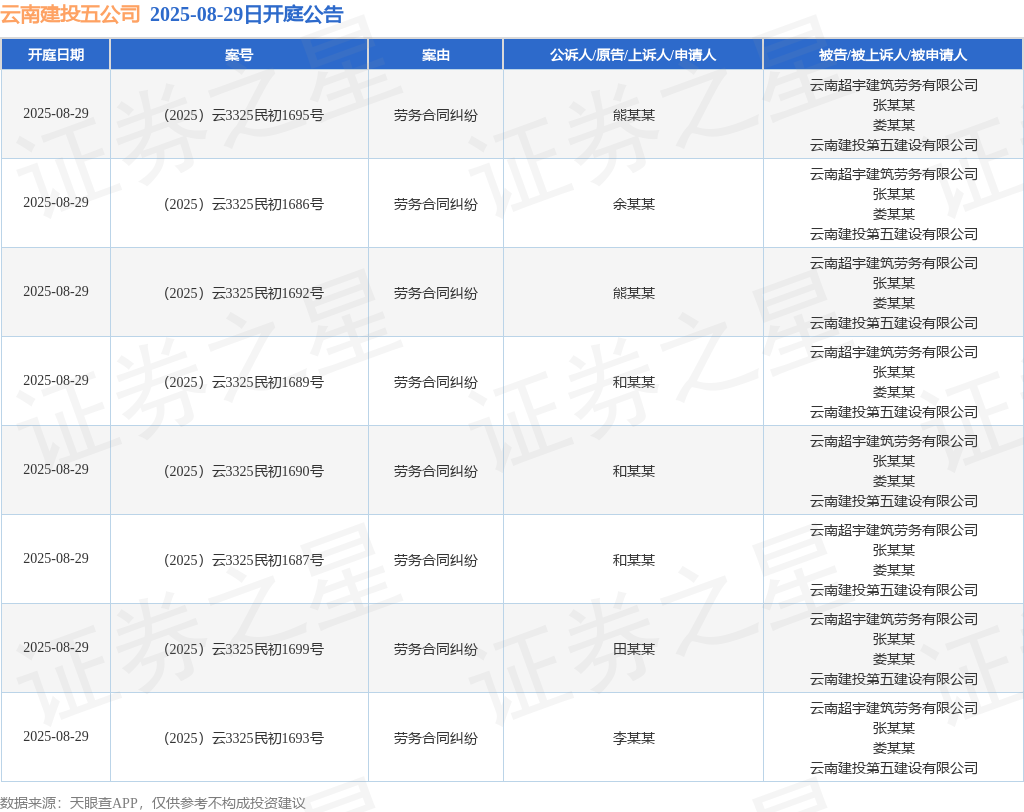
Task: Click plaintiff 和某某 in the 1689号 row
Action: pyautogui.click(x=633, y=382)
